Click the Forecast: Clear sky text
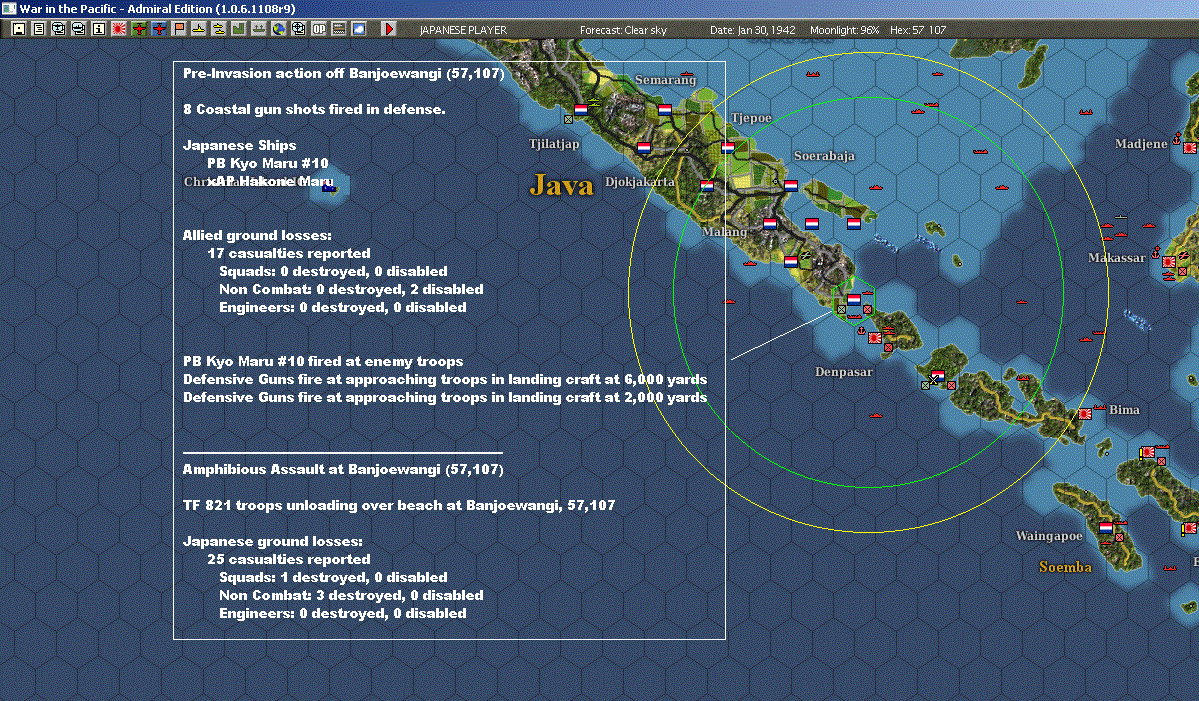 tap(623, 30)
